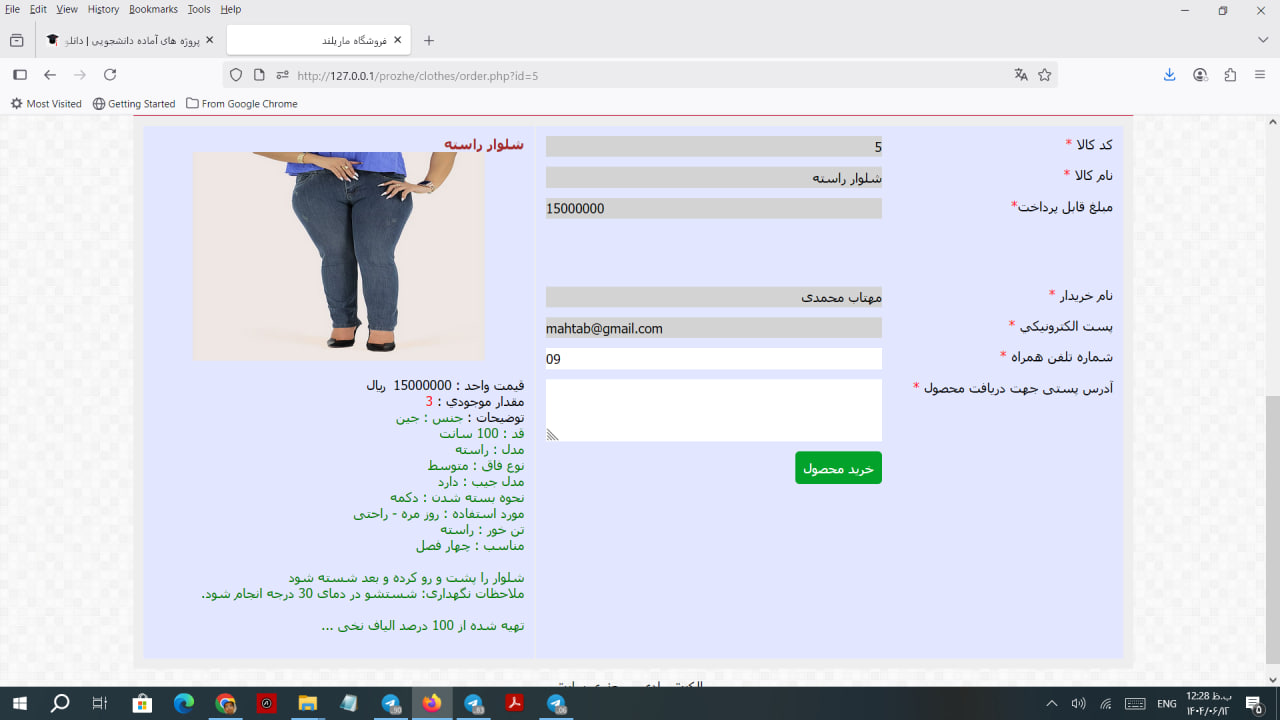Click the mobile phone number field containing 09
Viewport: 1280px width, 720px height.
(x=713, y=359)
